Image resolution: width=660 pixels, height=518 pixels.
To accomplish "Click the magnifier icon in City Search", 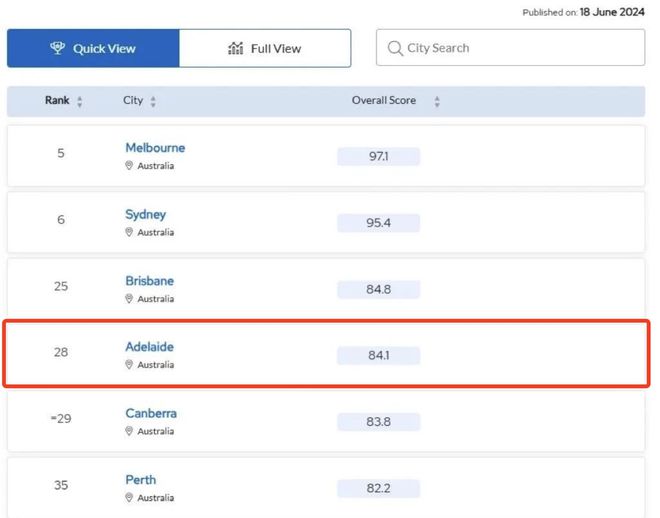I will click(395, 48).
